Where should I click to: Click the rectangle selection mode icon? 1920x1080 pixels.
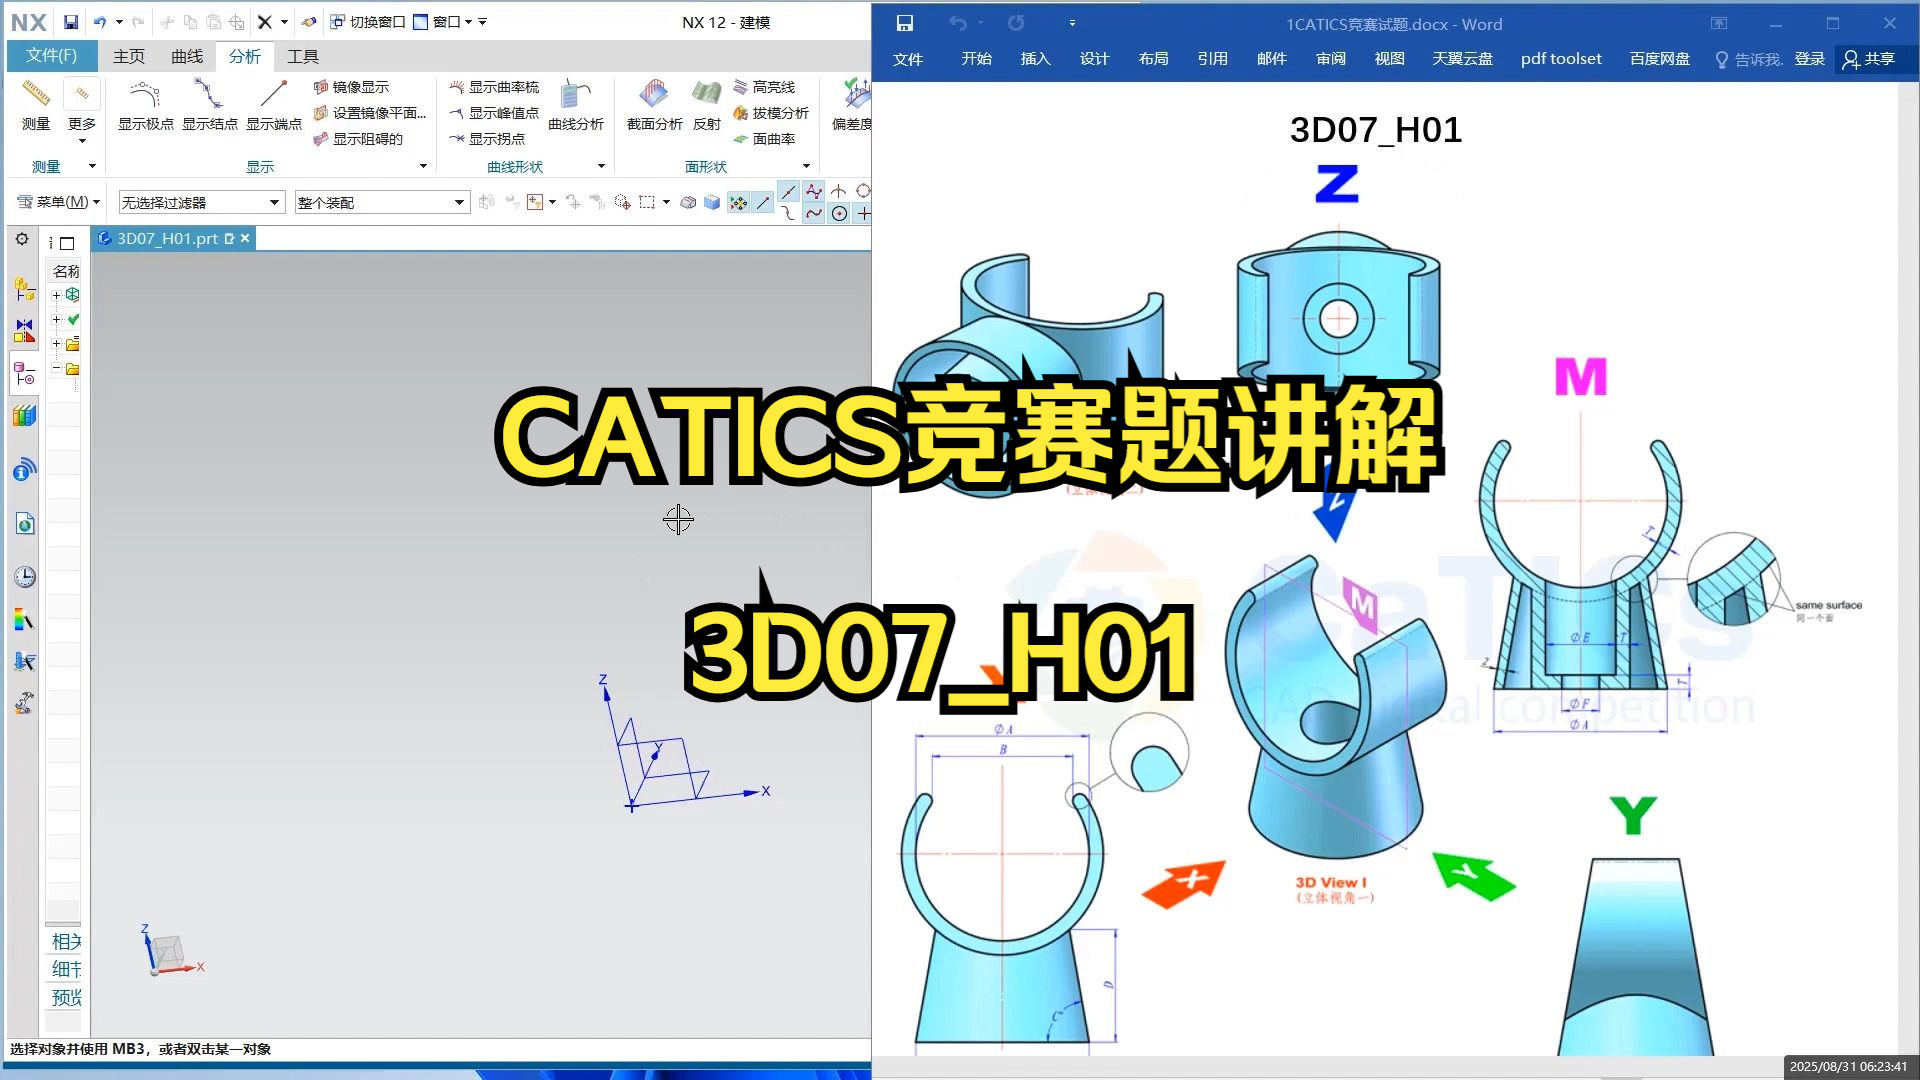(x=647, y=202)
